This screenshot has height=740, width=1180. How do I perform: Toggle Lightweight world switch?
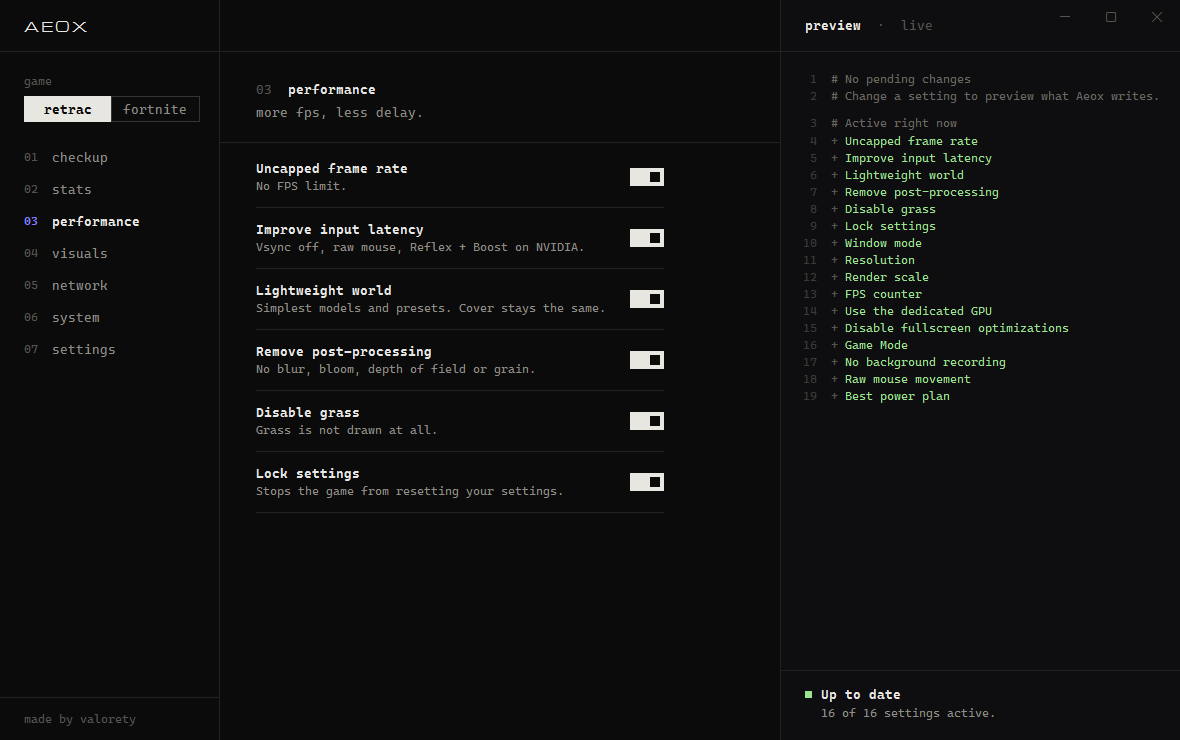[x=646, y=299]
